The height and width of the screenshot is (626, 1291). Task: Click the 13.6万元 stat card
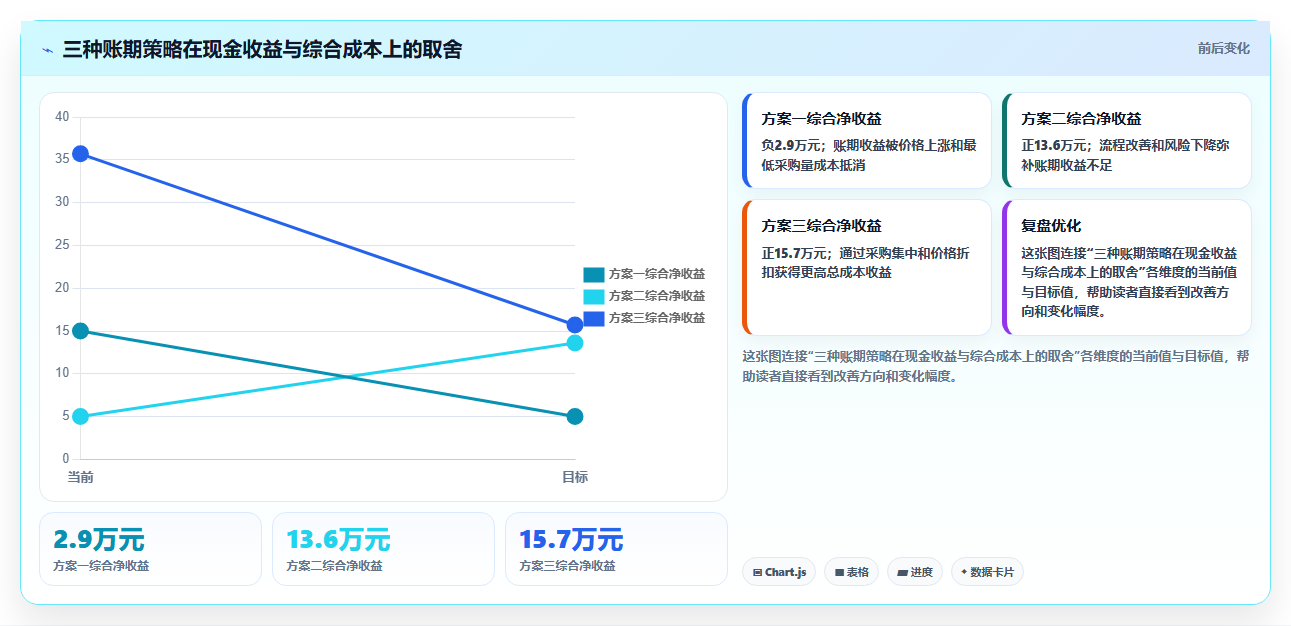click(383, 549)
